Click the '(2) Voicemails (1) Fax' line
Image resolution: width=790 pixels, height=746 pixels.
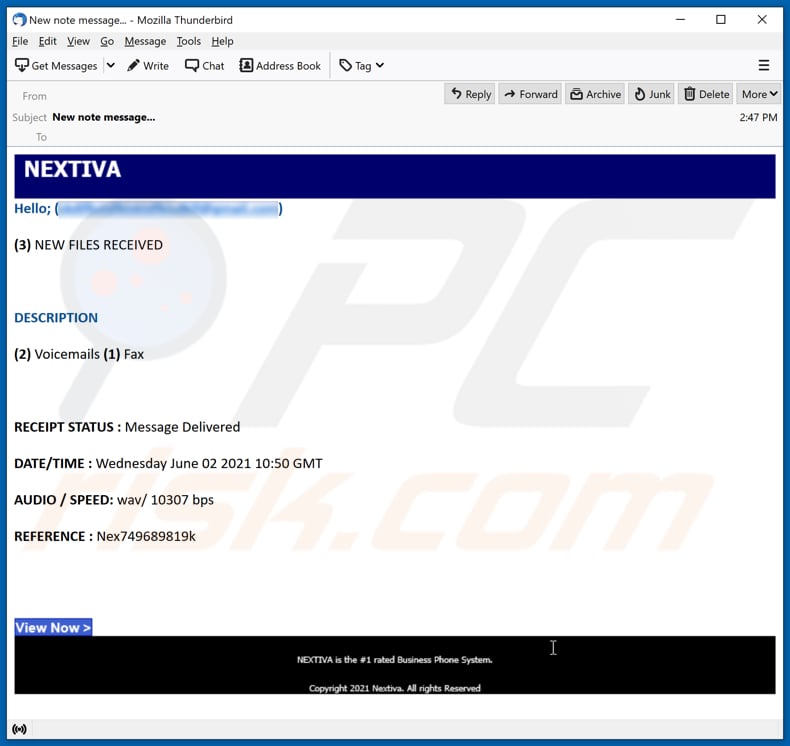pos(79,354)
